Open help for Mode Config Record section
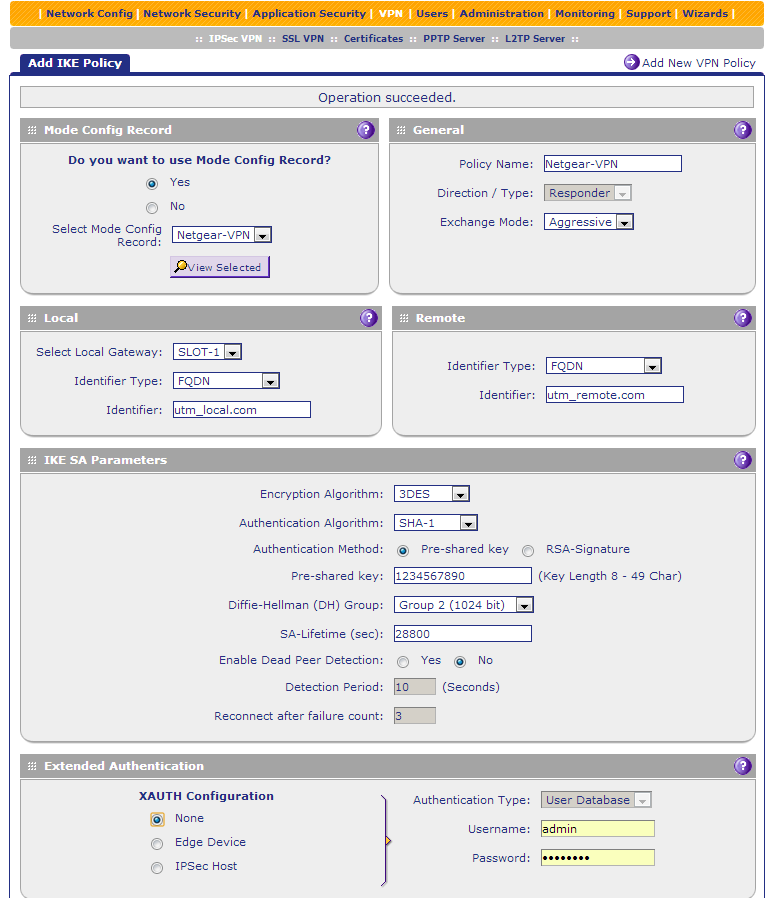This screenshot has height=898, width=766. pyautogui.click(x=366, y=130)
